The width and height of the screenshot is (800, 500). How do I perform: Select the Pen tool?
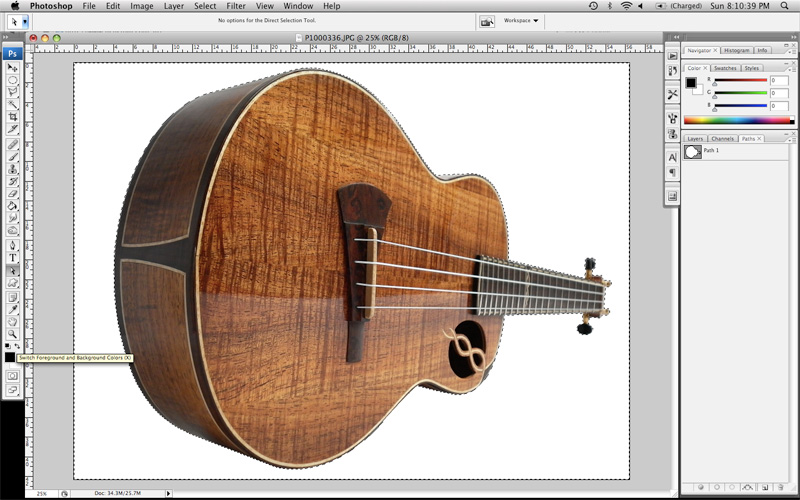tap(12, 245)
